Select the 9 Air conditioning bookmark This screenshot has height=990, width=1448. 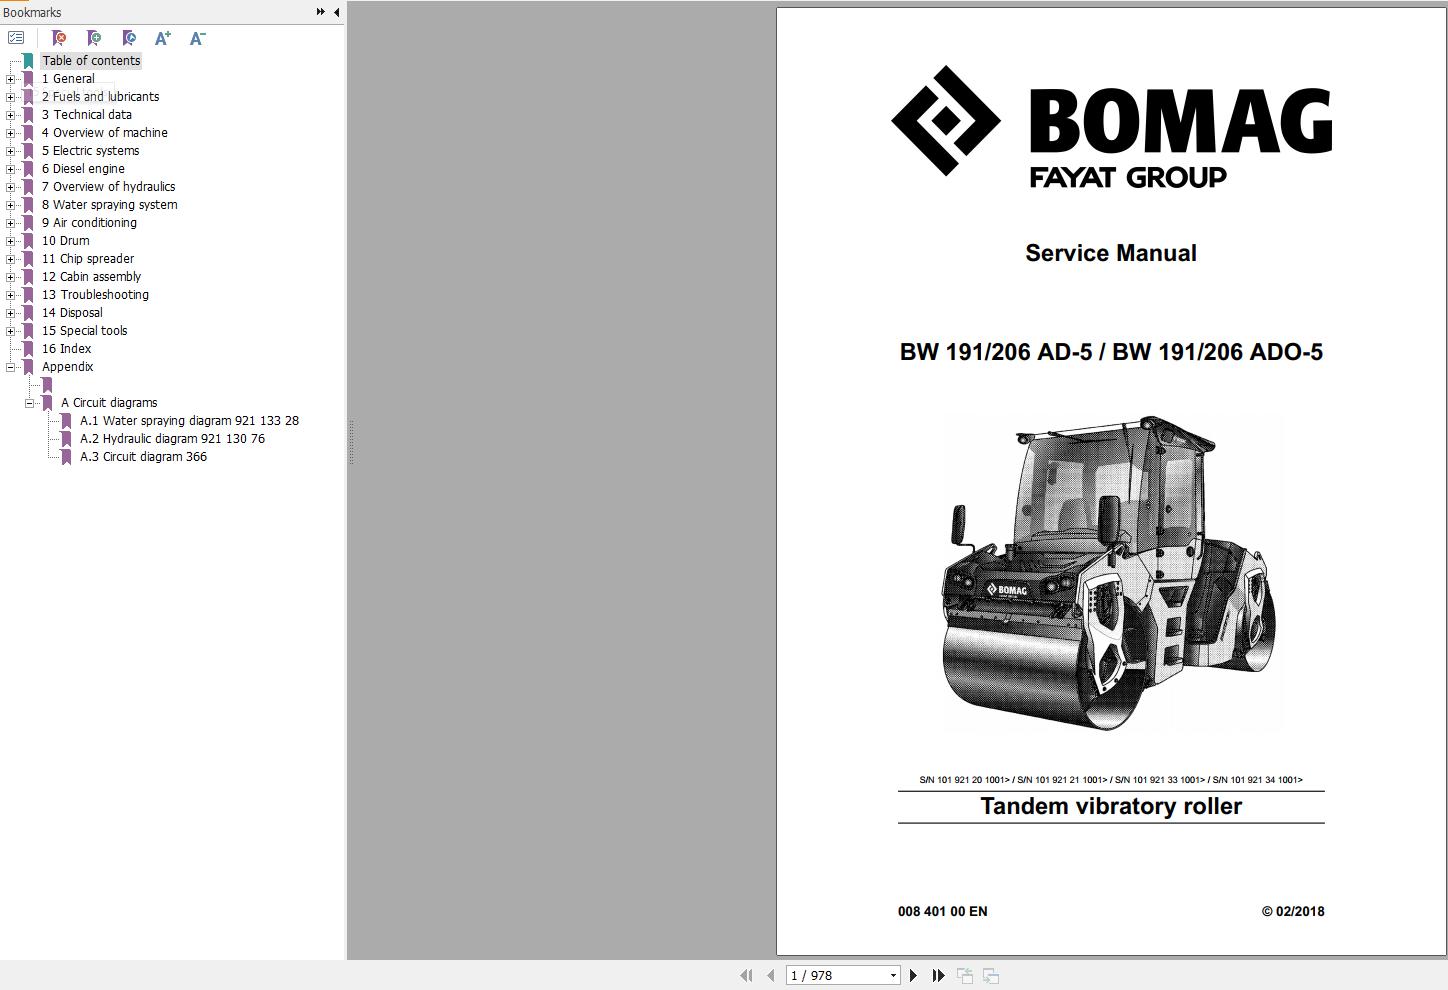click(x=89, y=223)
